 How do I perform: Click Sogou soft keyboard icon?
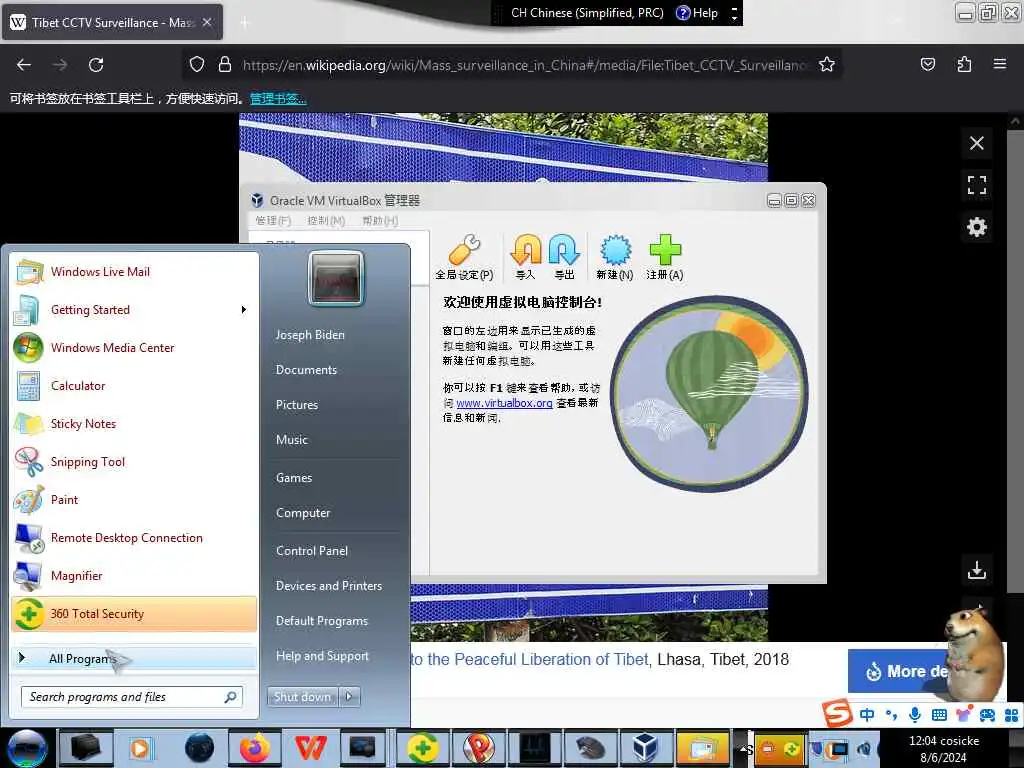(939, 715)
